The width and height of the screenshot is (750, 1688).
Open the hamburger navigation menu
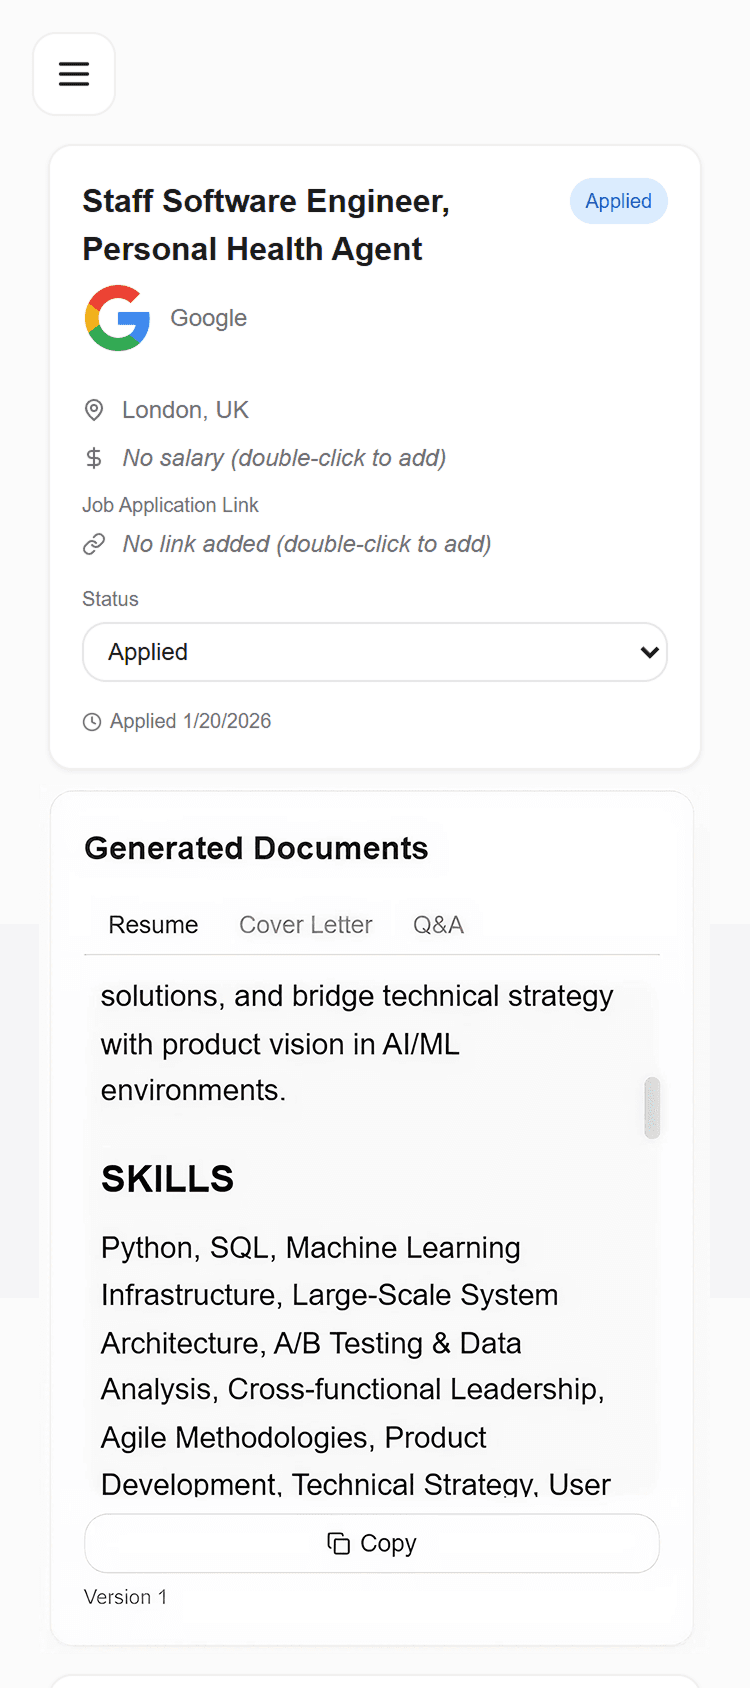point(74,74)
